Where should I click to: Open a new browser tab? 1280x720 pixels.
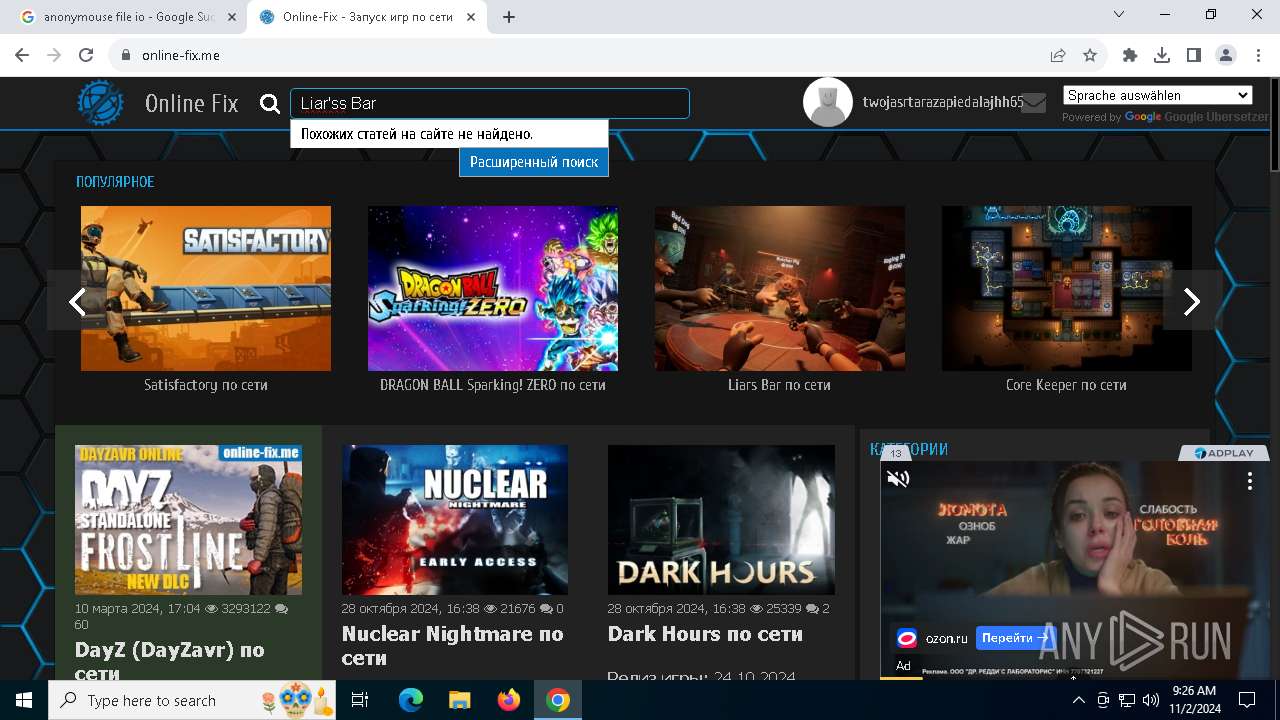[x=509, y=17]
